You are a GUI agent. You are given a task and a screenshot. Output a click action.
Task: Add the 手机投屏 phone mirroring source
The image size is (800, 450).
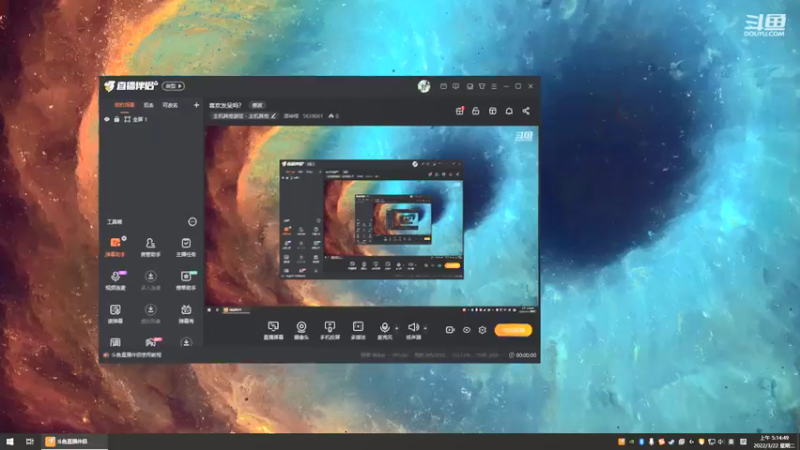[x=330, y=330]
